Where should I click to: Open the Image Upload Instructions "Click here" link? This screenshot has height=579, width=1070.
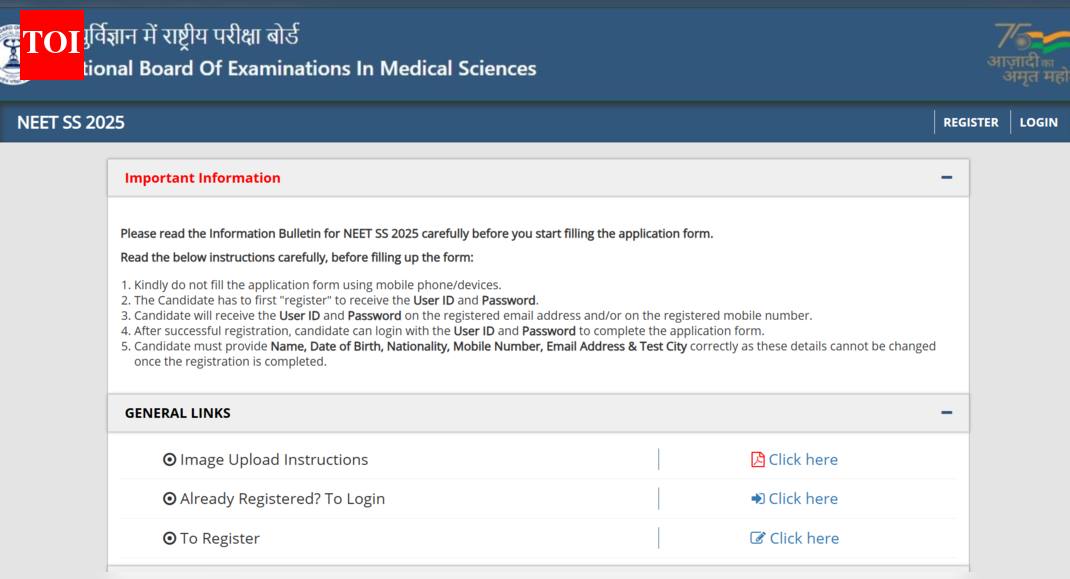[x=803, y=460]
